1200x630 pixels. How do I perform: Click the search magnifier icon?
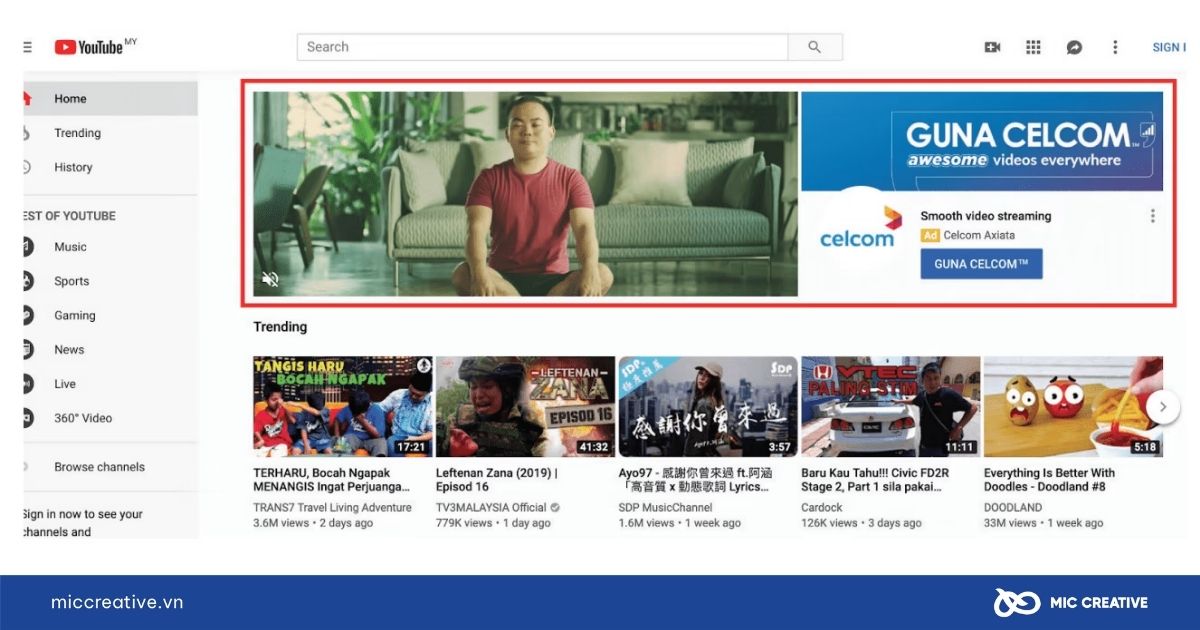(x=815, y=46)
